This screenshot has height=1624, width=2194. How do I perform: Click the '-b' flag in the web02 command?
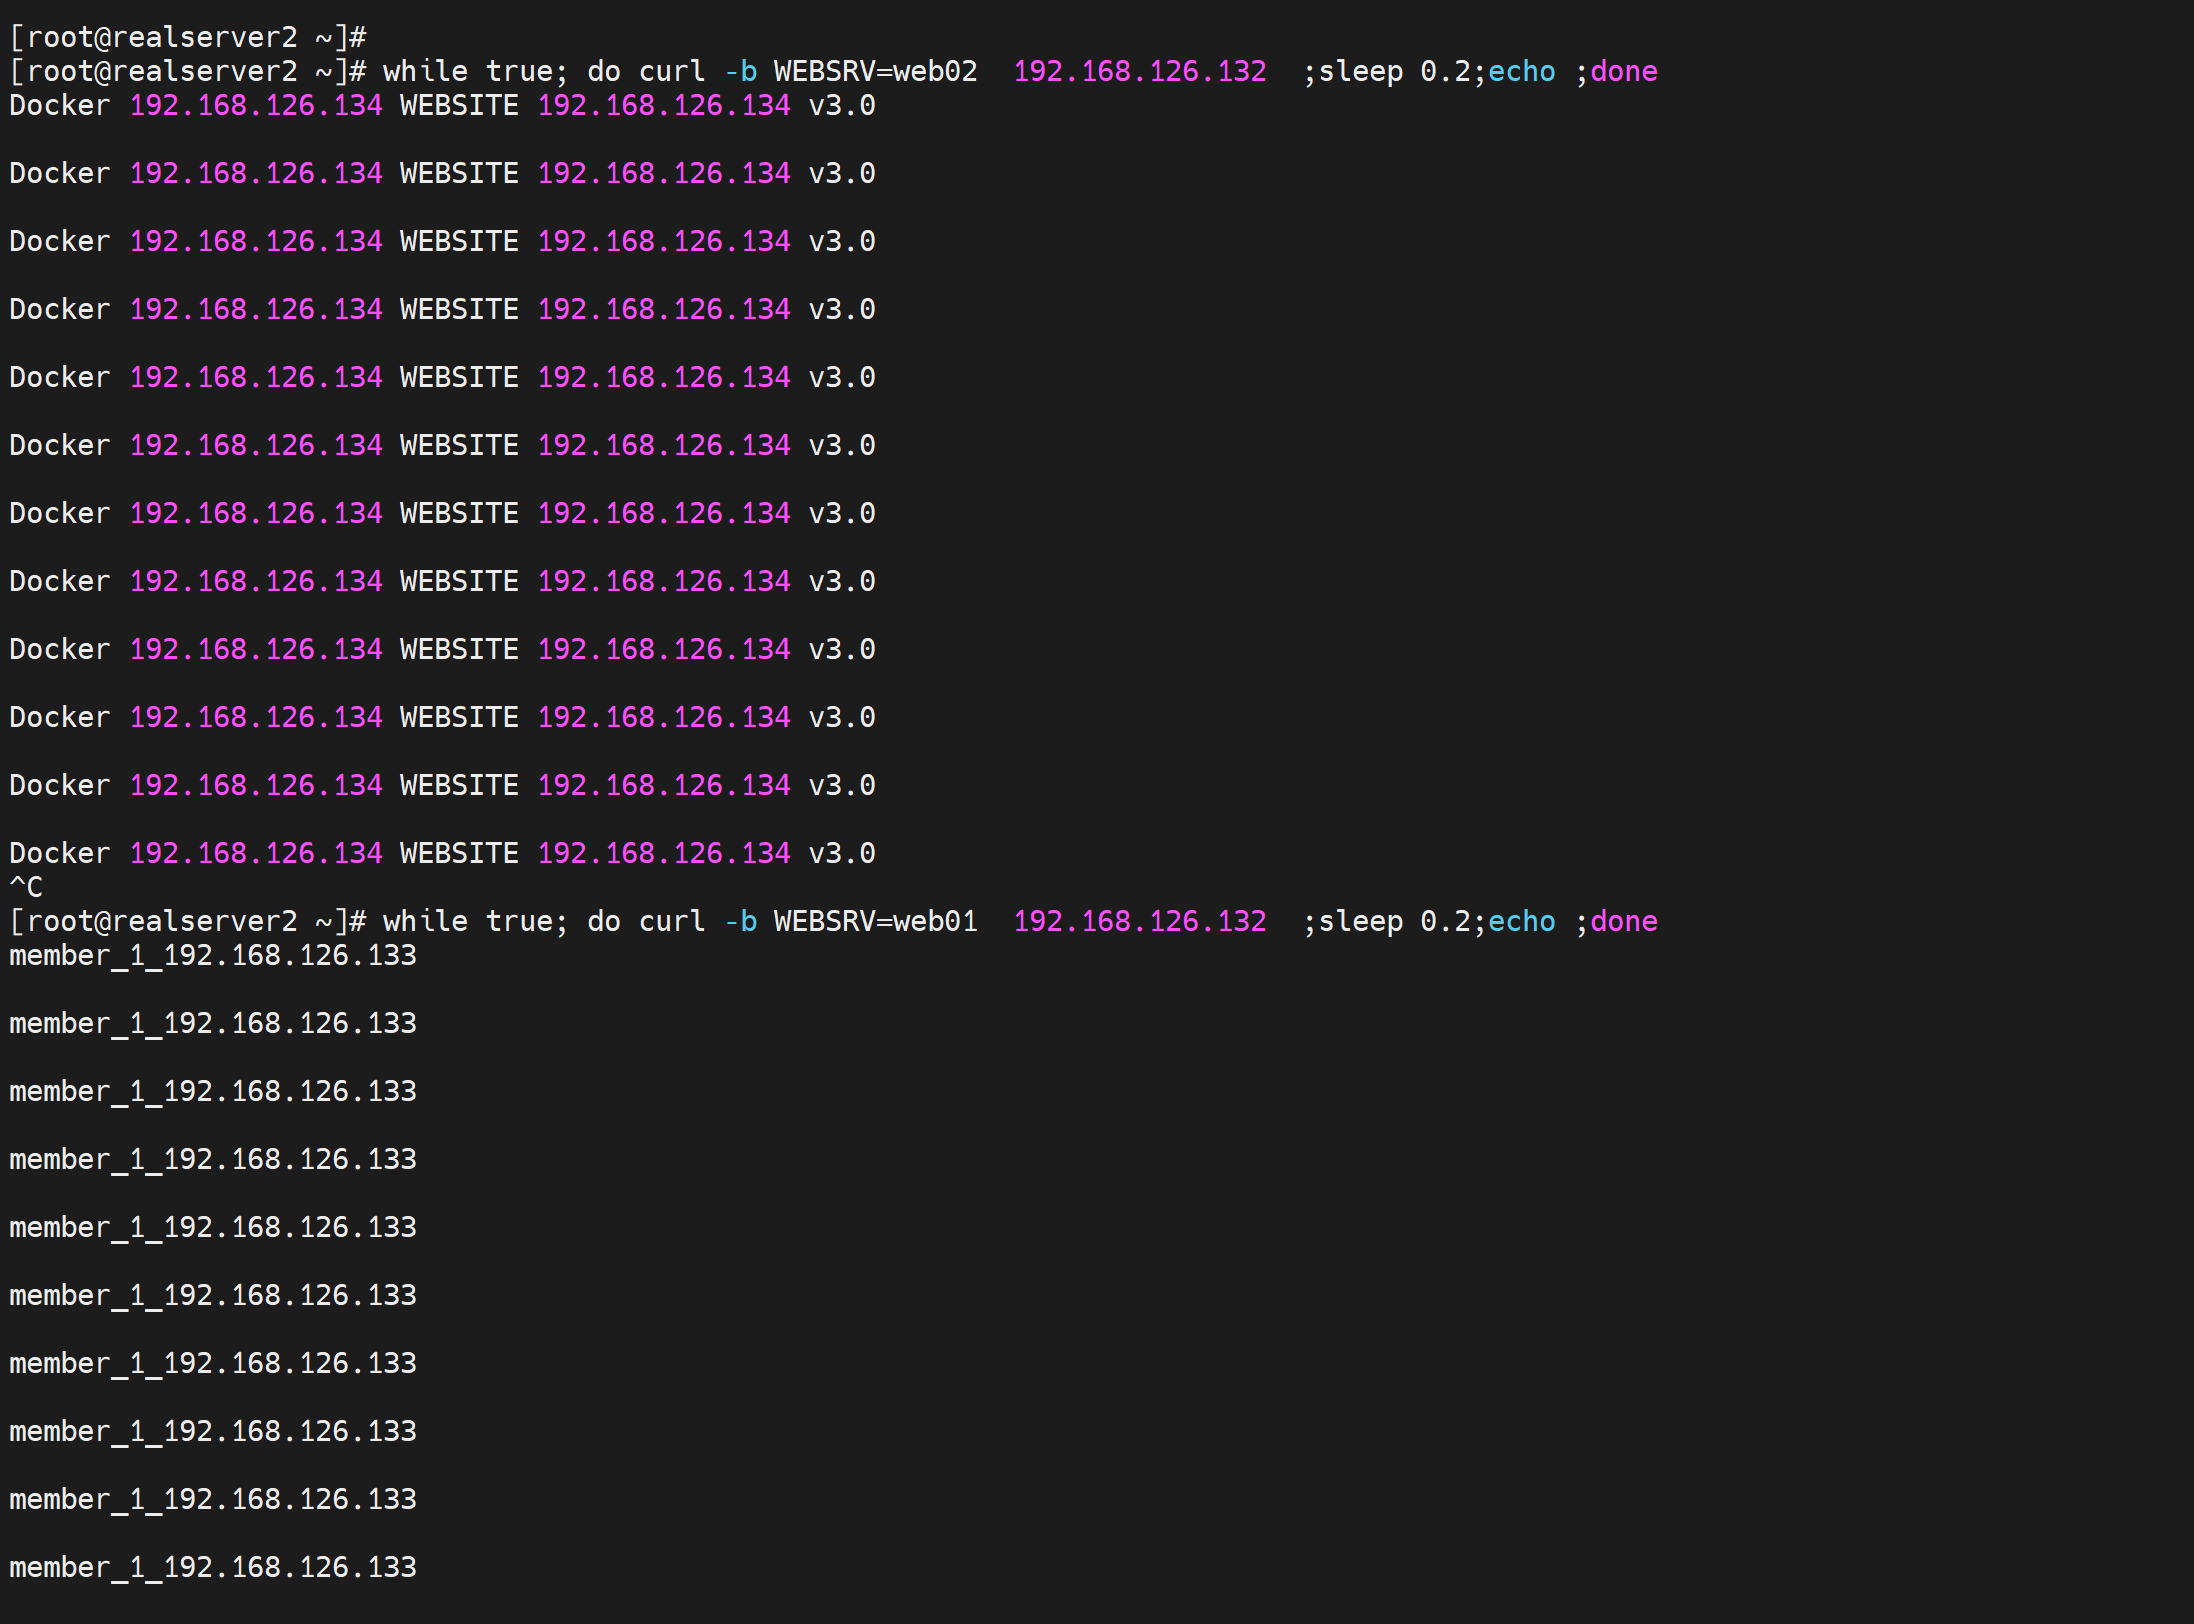tap(740, 71)
